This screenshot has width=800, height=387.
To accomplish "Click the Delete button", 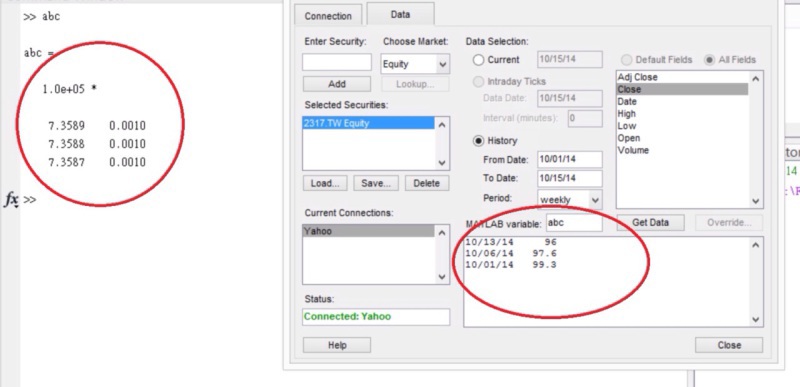I will 427,184.
